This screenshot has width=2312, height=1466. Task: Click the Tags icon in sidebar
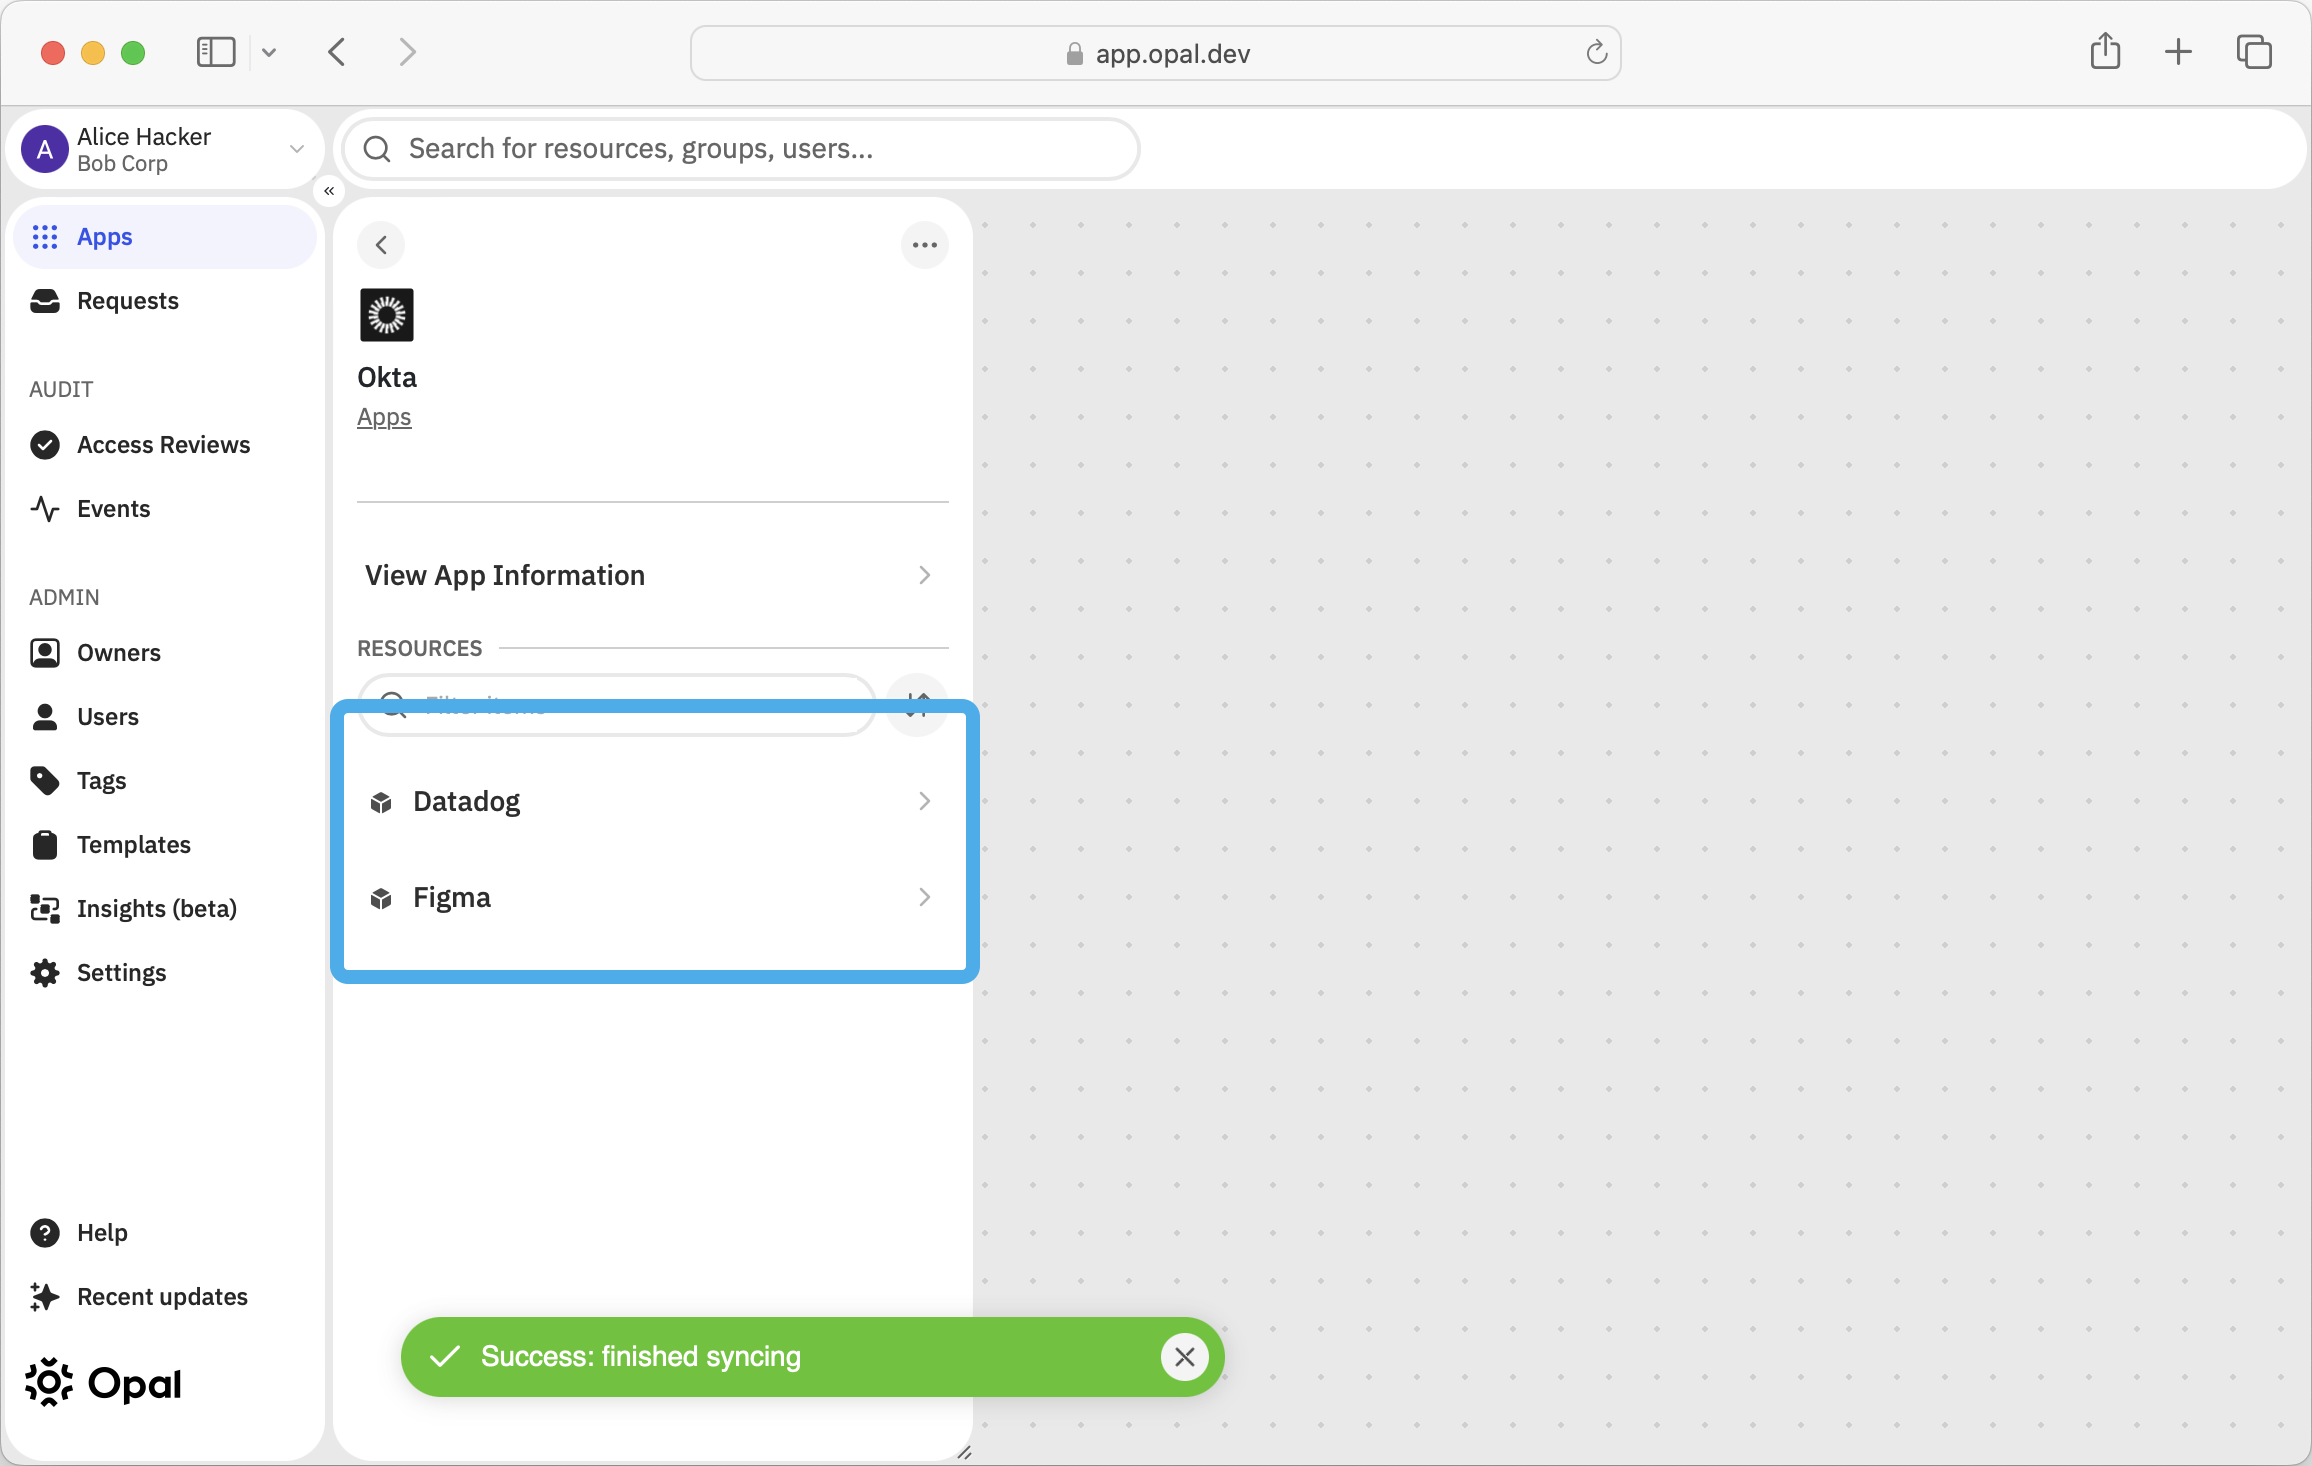click(45, 781)
